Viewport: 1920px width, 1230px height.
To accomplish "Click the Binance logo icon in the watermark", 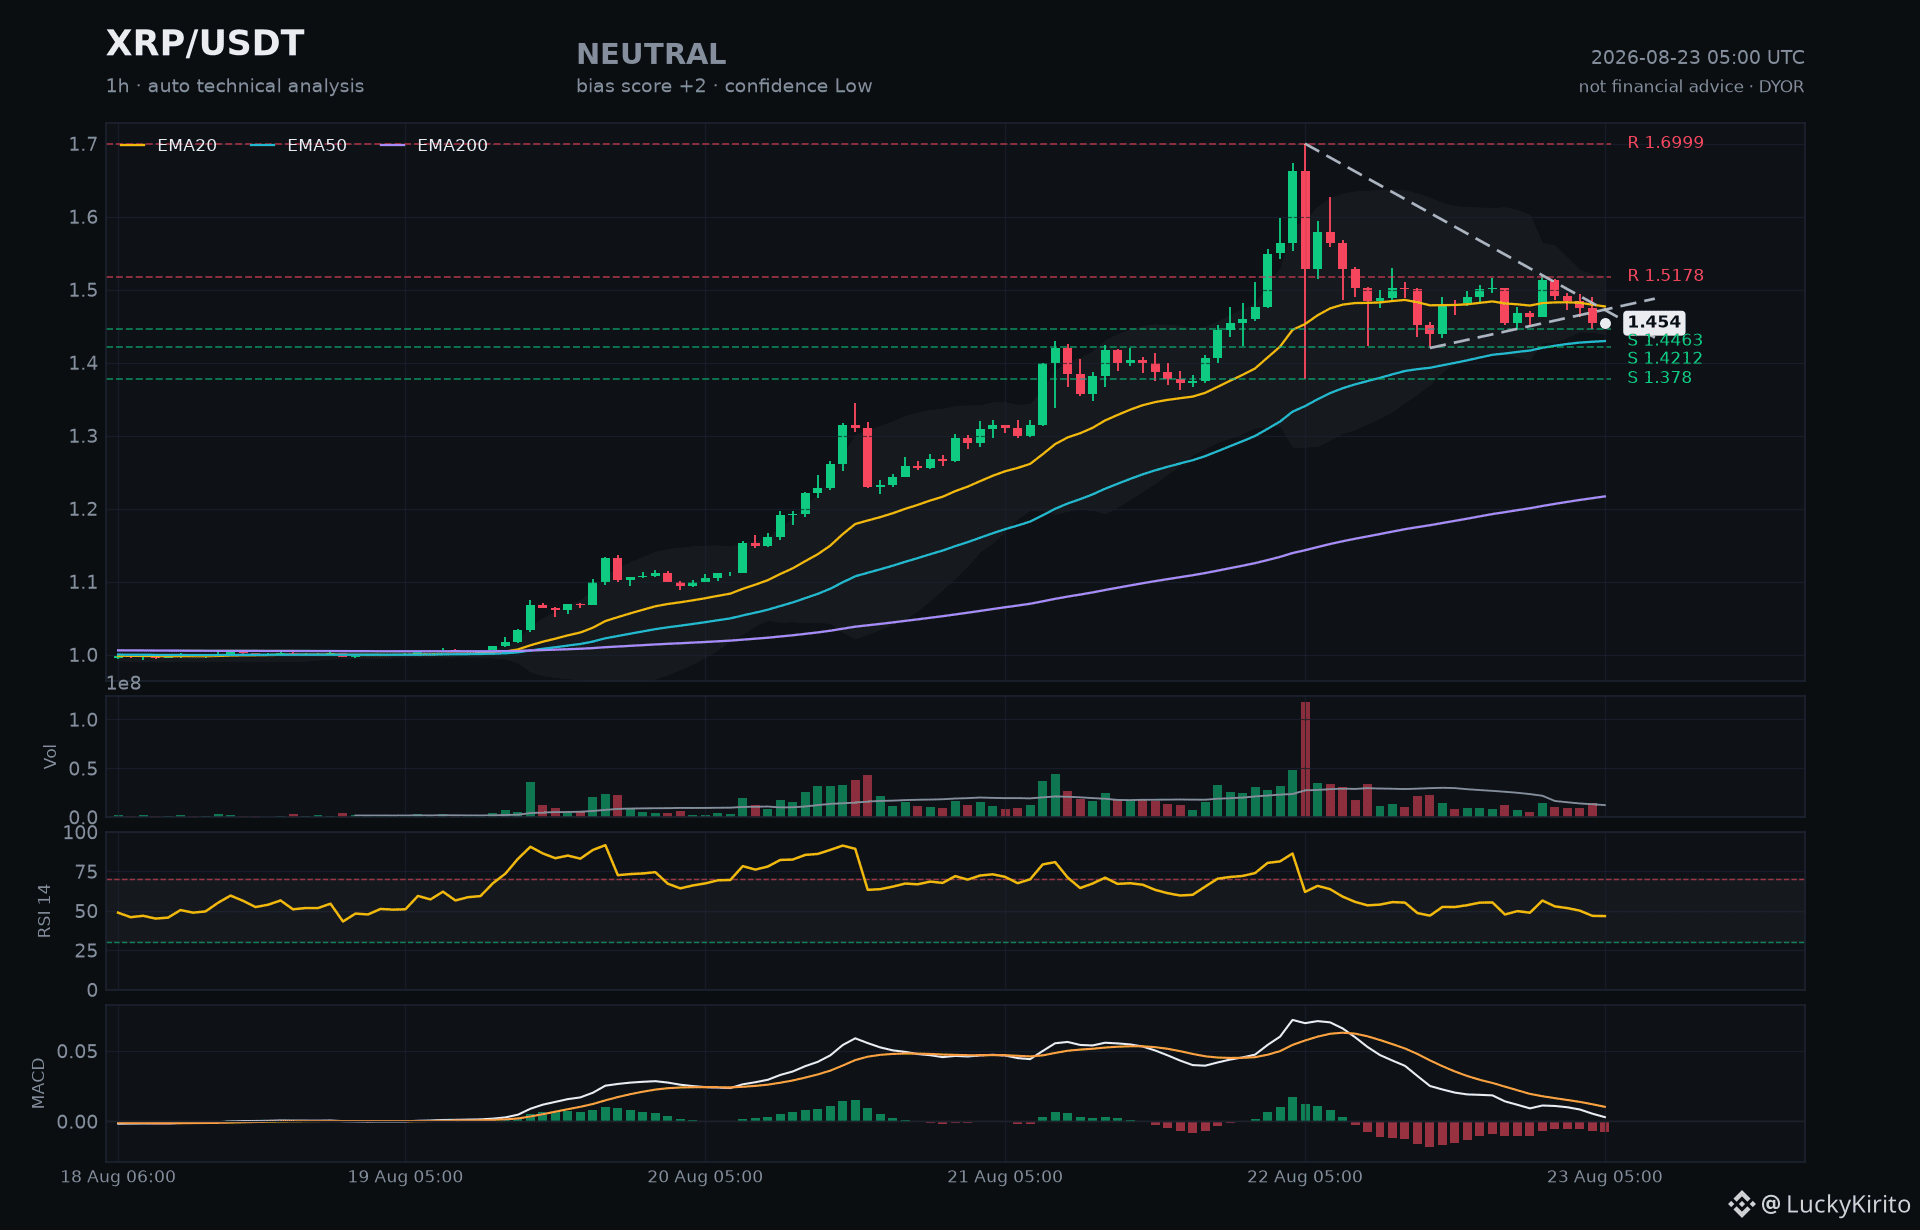I will [1742, 1204].
